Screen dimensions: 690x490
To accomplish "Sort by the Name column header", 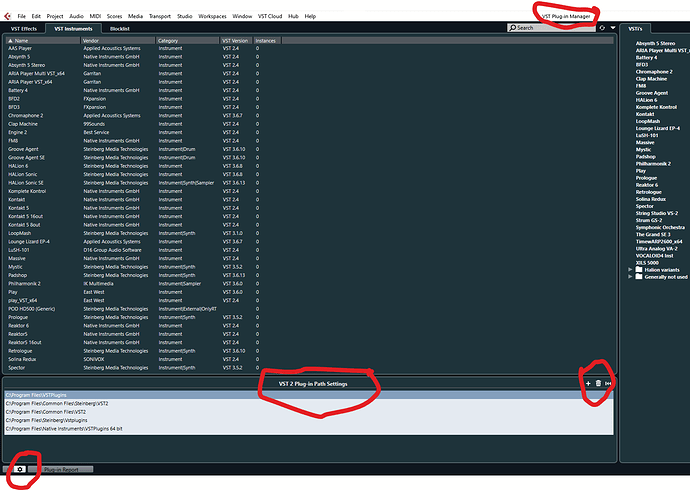I will (43, 40).
